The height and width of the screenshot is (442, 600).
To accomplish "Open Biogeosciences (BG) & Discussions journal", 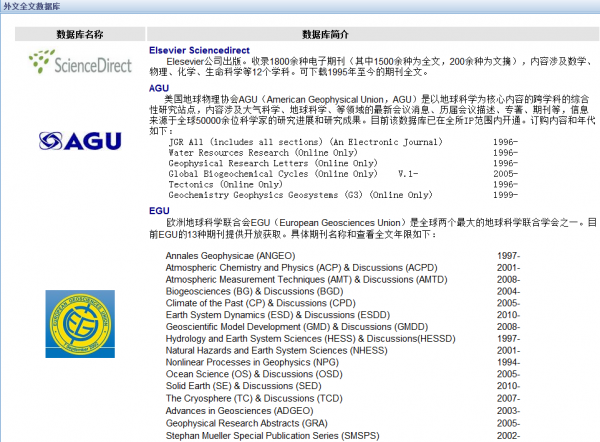I will point(254,291).
